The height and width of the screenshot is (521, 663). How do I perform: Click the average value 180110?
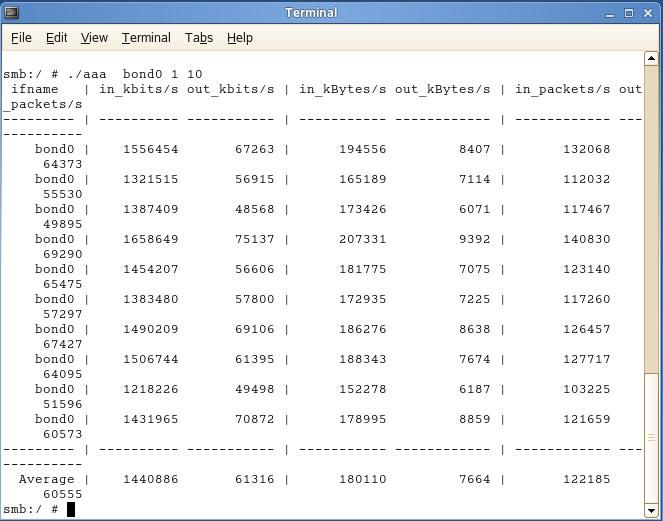(362, 480)
